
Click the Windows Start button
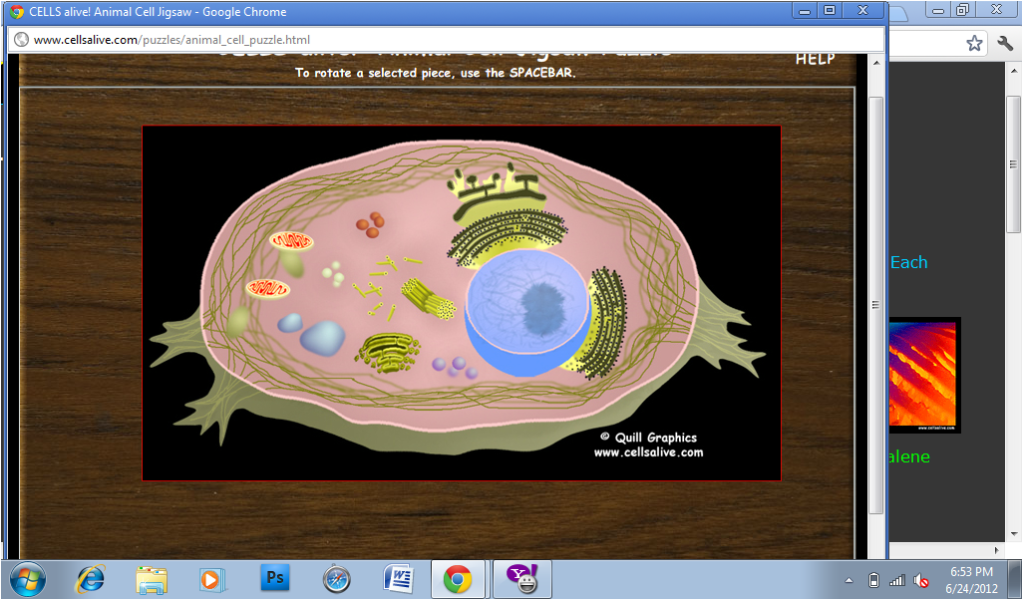(27, 579)
